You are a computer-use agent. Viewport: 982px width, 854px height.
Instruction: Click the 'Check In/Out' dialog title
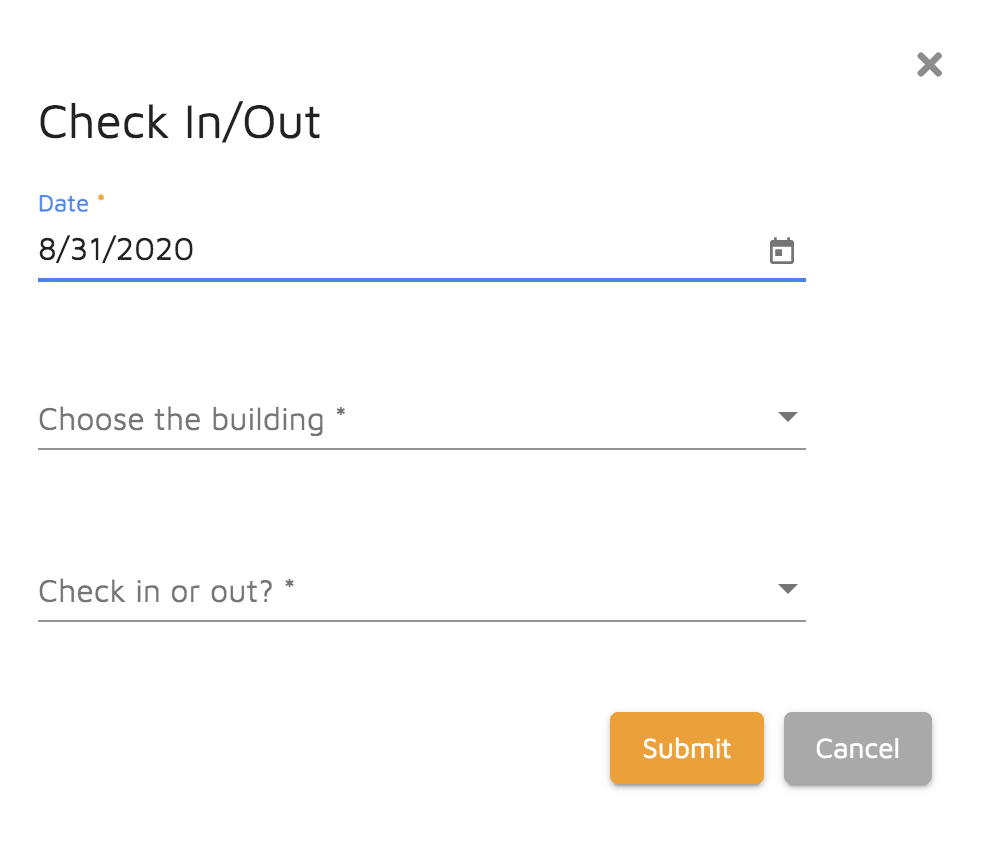pyautogui.click(x=179, y=121)
